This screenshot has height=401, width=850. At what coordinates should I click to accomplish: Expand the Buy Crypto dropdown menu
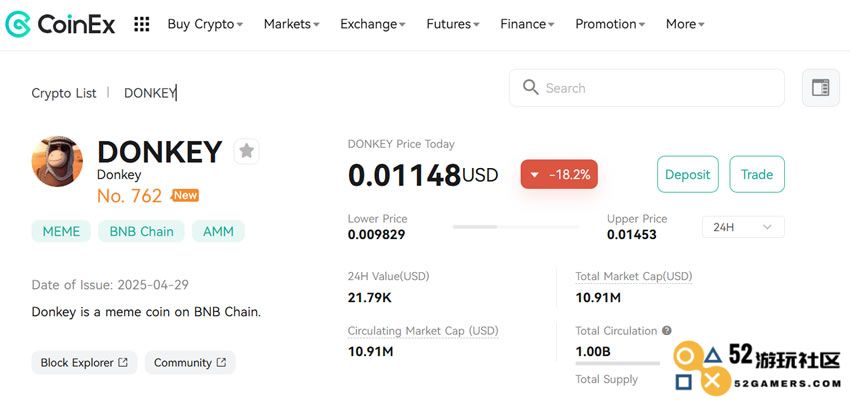pos(205,24)
